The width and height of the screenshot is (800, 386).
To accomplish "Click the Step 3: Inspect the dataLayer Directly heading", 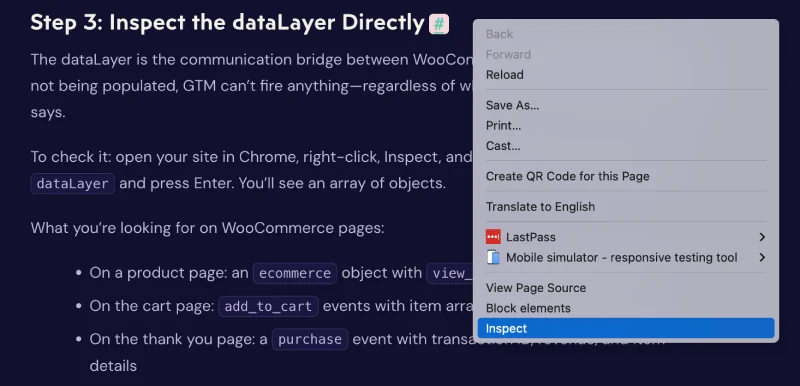I will [x=228, y=23].
